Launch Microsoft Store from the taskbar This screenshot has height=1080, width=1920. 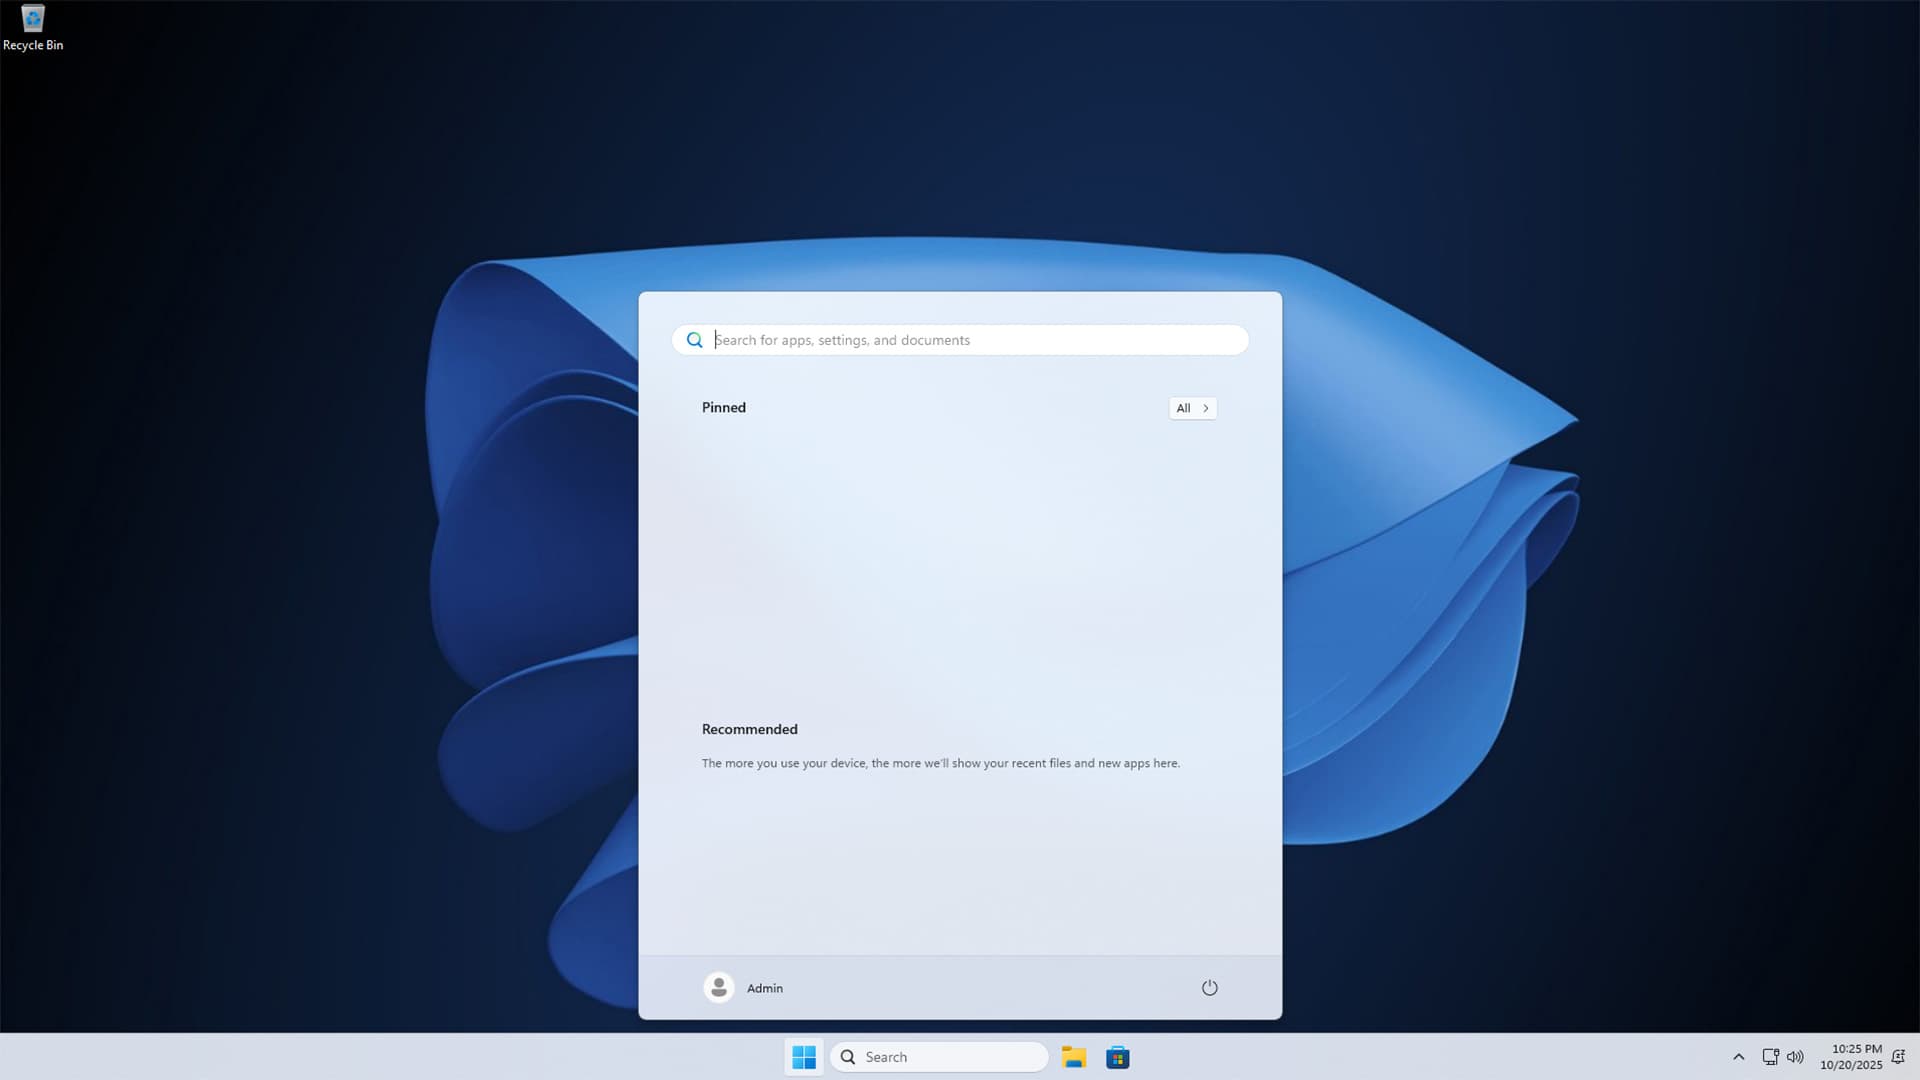[1118, 1057]
